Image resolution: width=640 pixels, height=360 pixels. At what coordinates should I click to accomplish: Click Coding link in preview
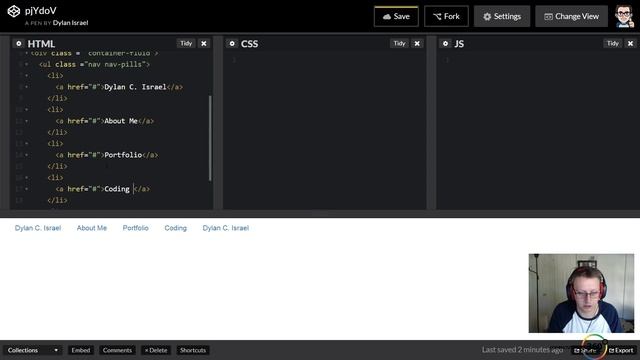tap(176, 228)
